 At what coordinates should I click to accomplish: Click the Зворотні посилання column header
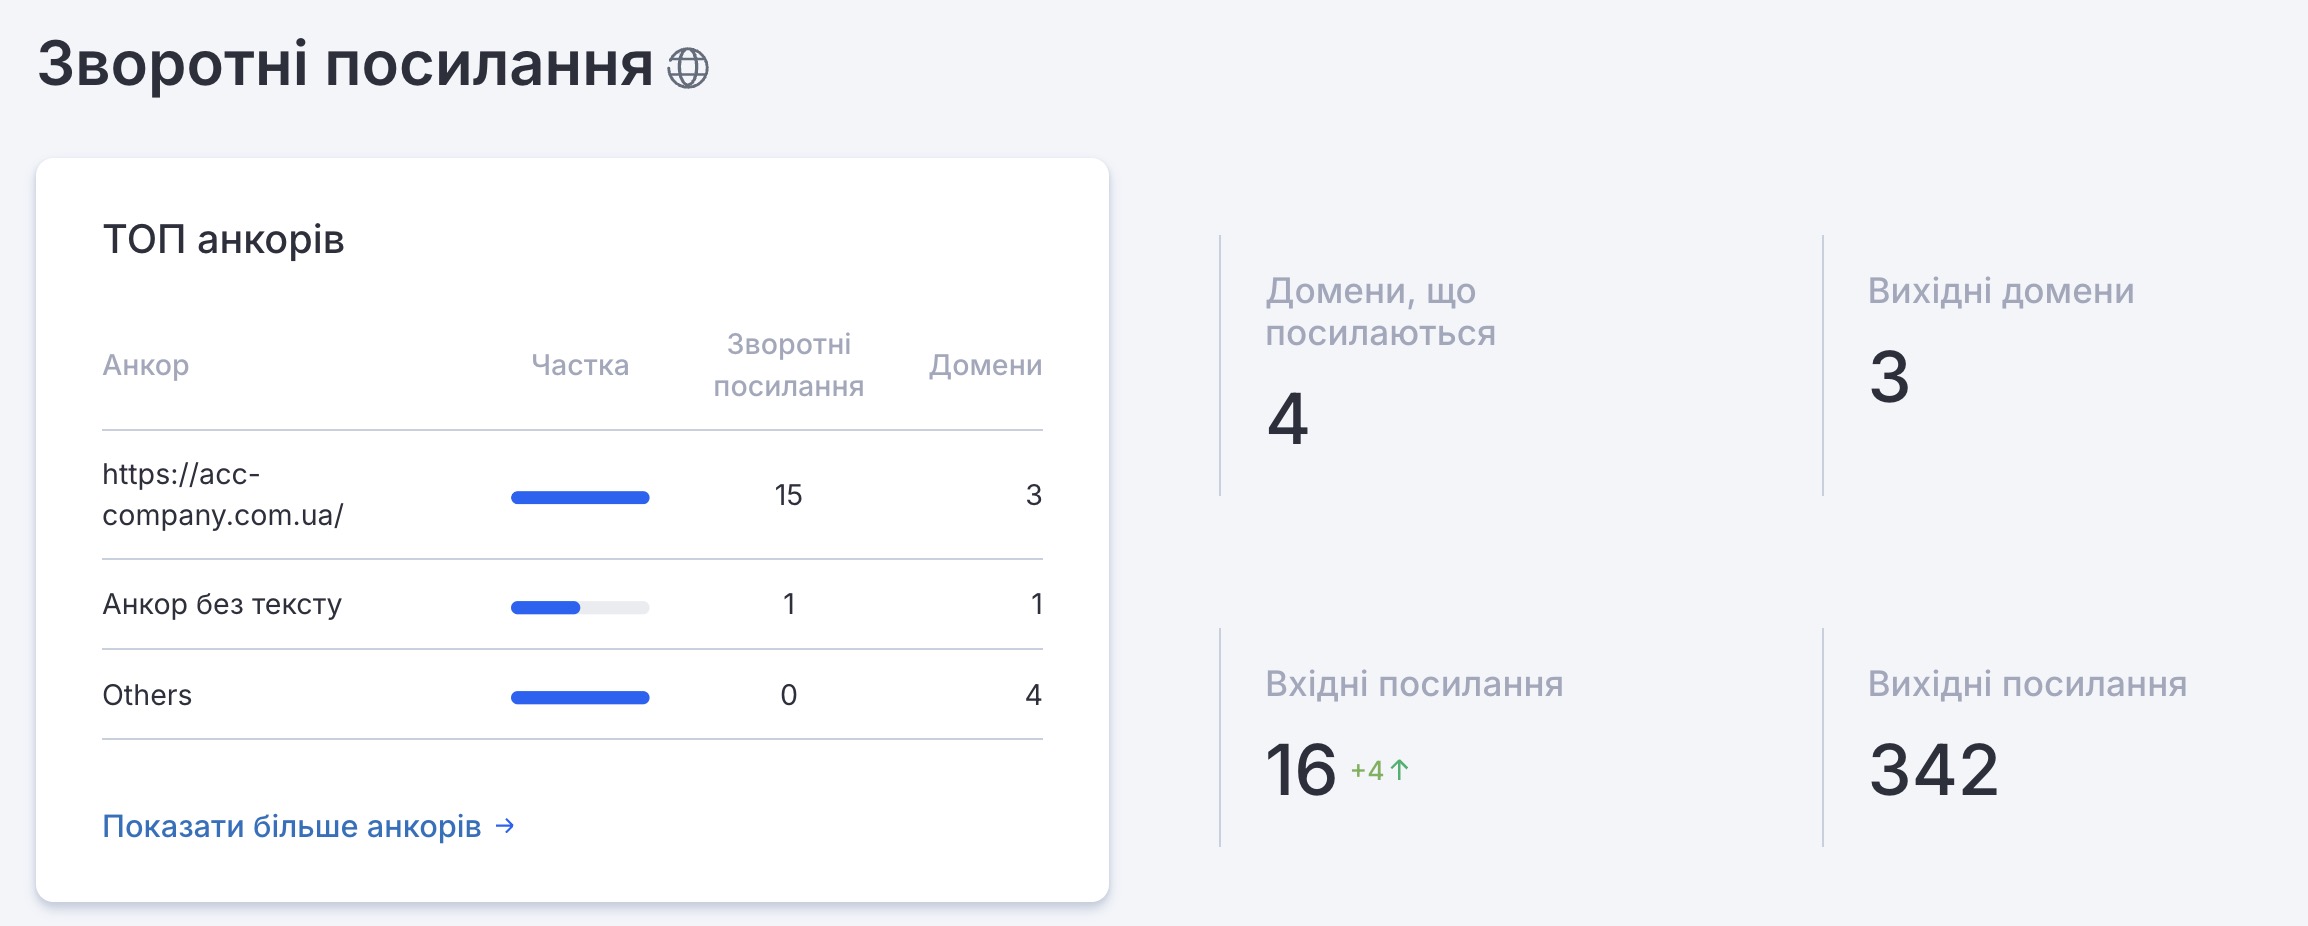(788, 365)
